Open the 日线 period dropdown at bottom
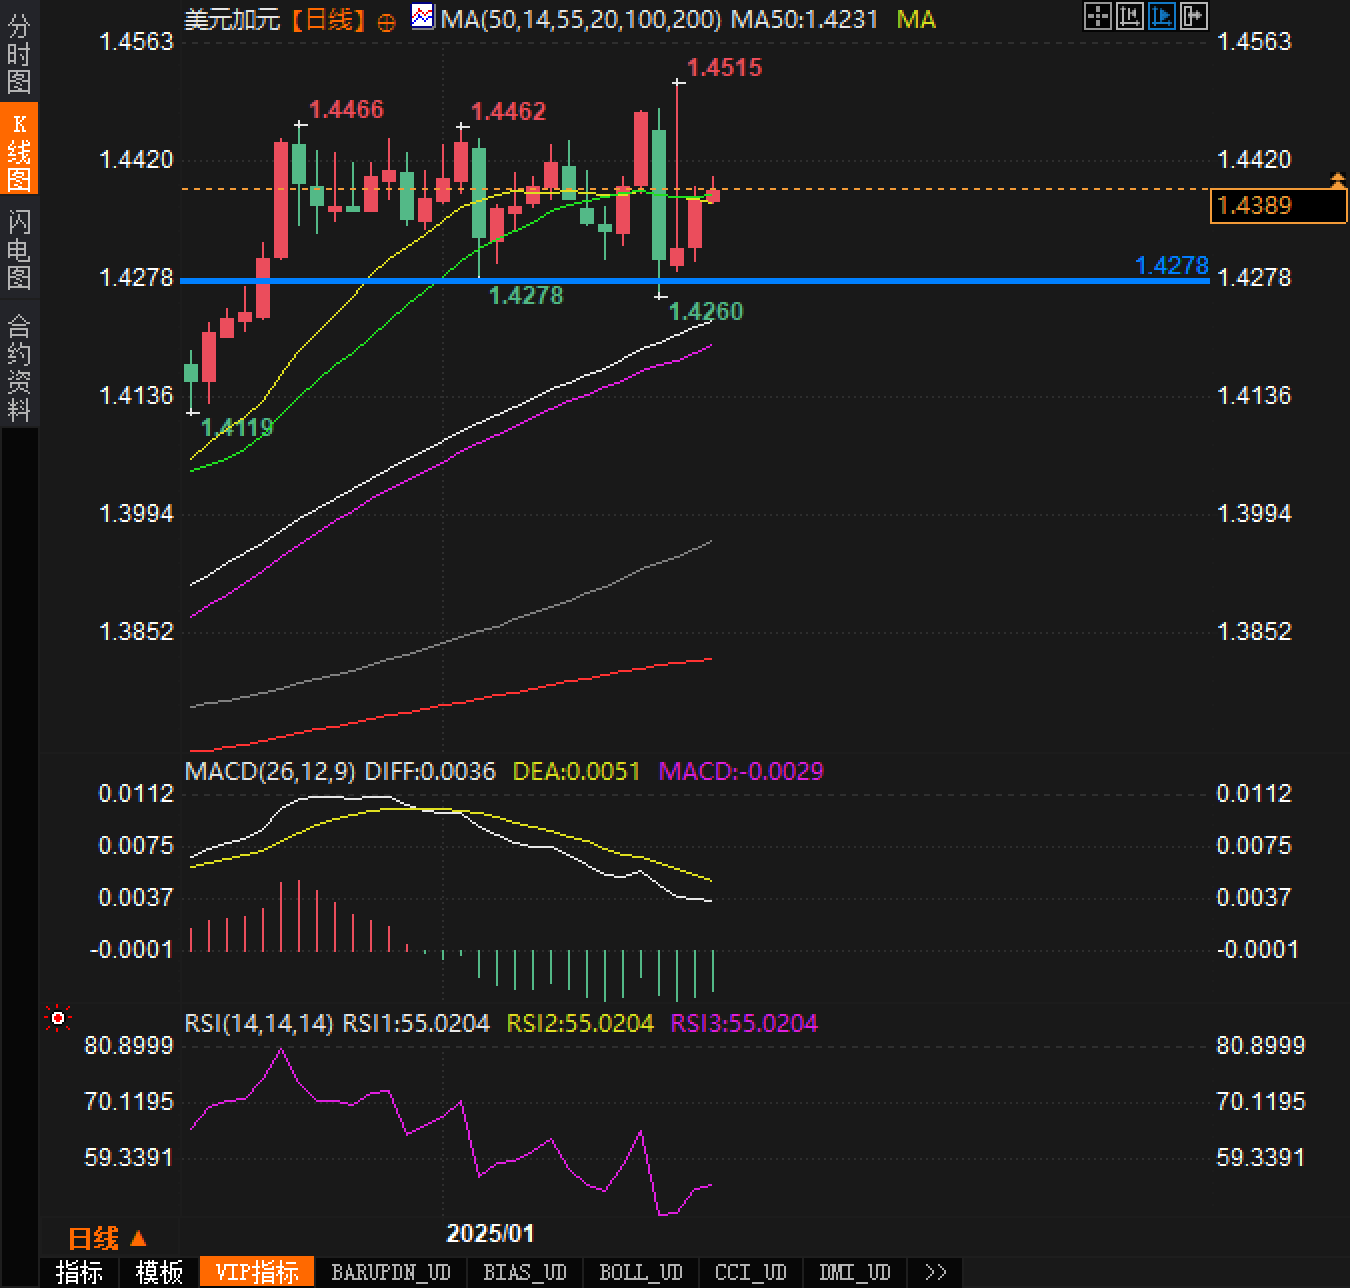Screen dimensions: 1350x1288 (x=107, y=1238)
